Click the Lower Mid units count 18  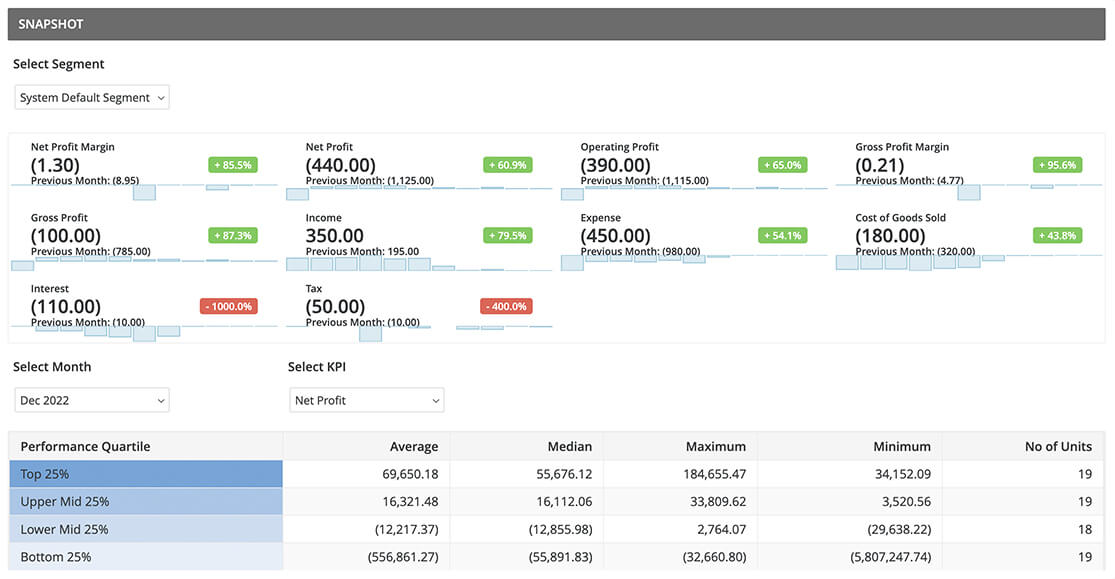[1084, 530]
